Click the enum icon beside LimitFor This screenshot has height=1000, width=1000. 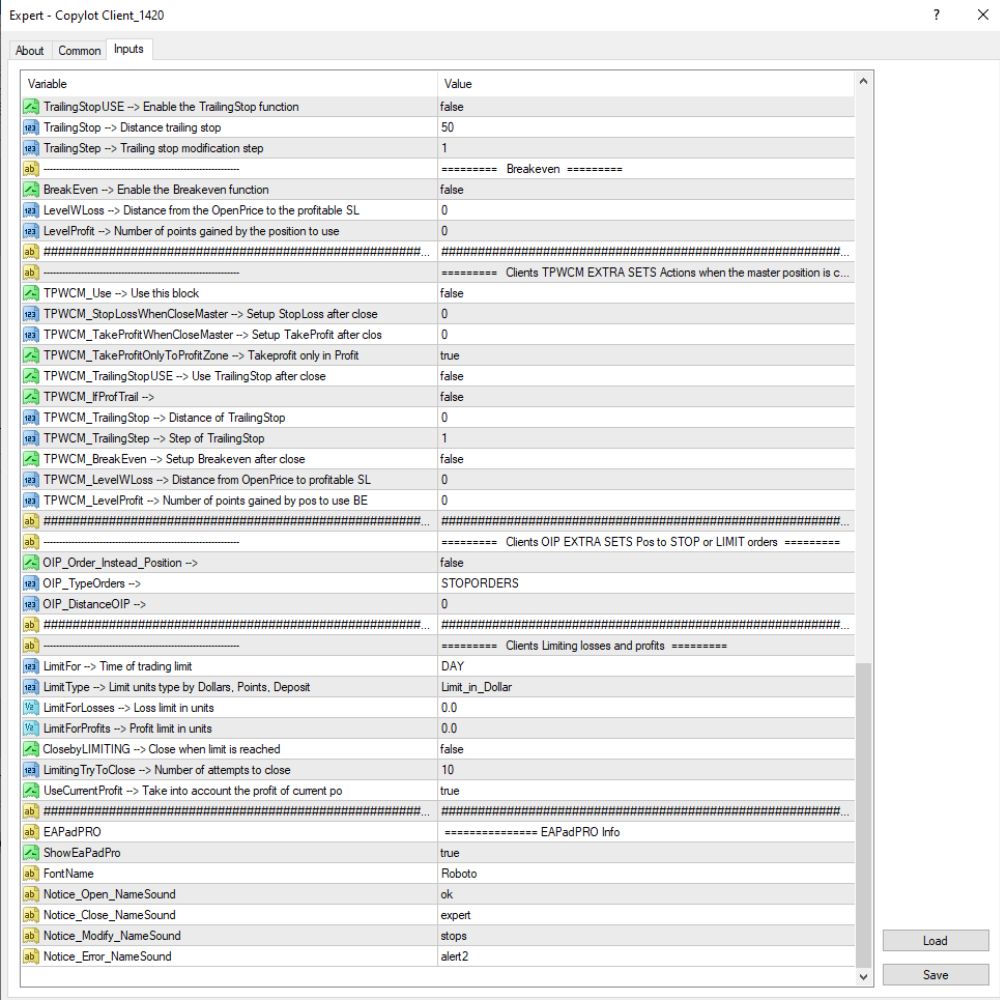(x=31, y=666)
